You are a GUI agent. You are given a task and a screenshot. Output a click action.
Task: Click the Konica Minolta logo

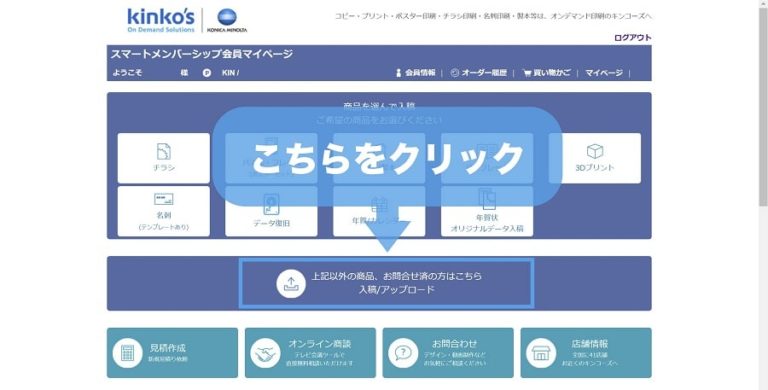pos(227,21)
